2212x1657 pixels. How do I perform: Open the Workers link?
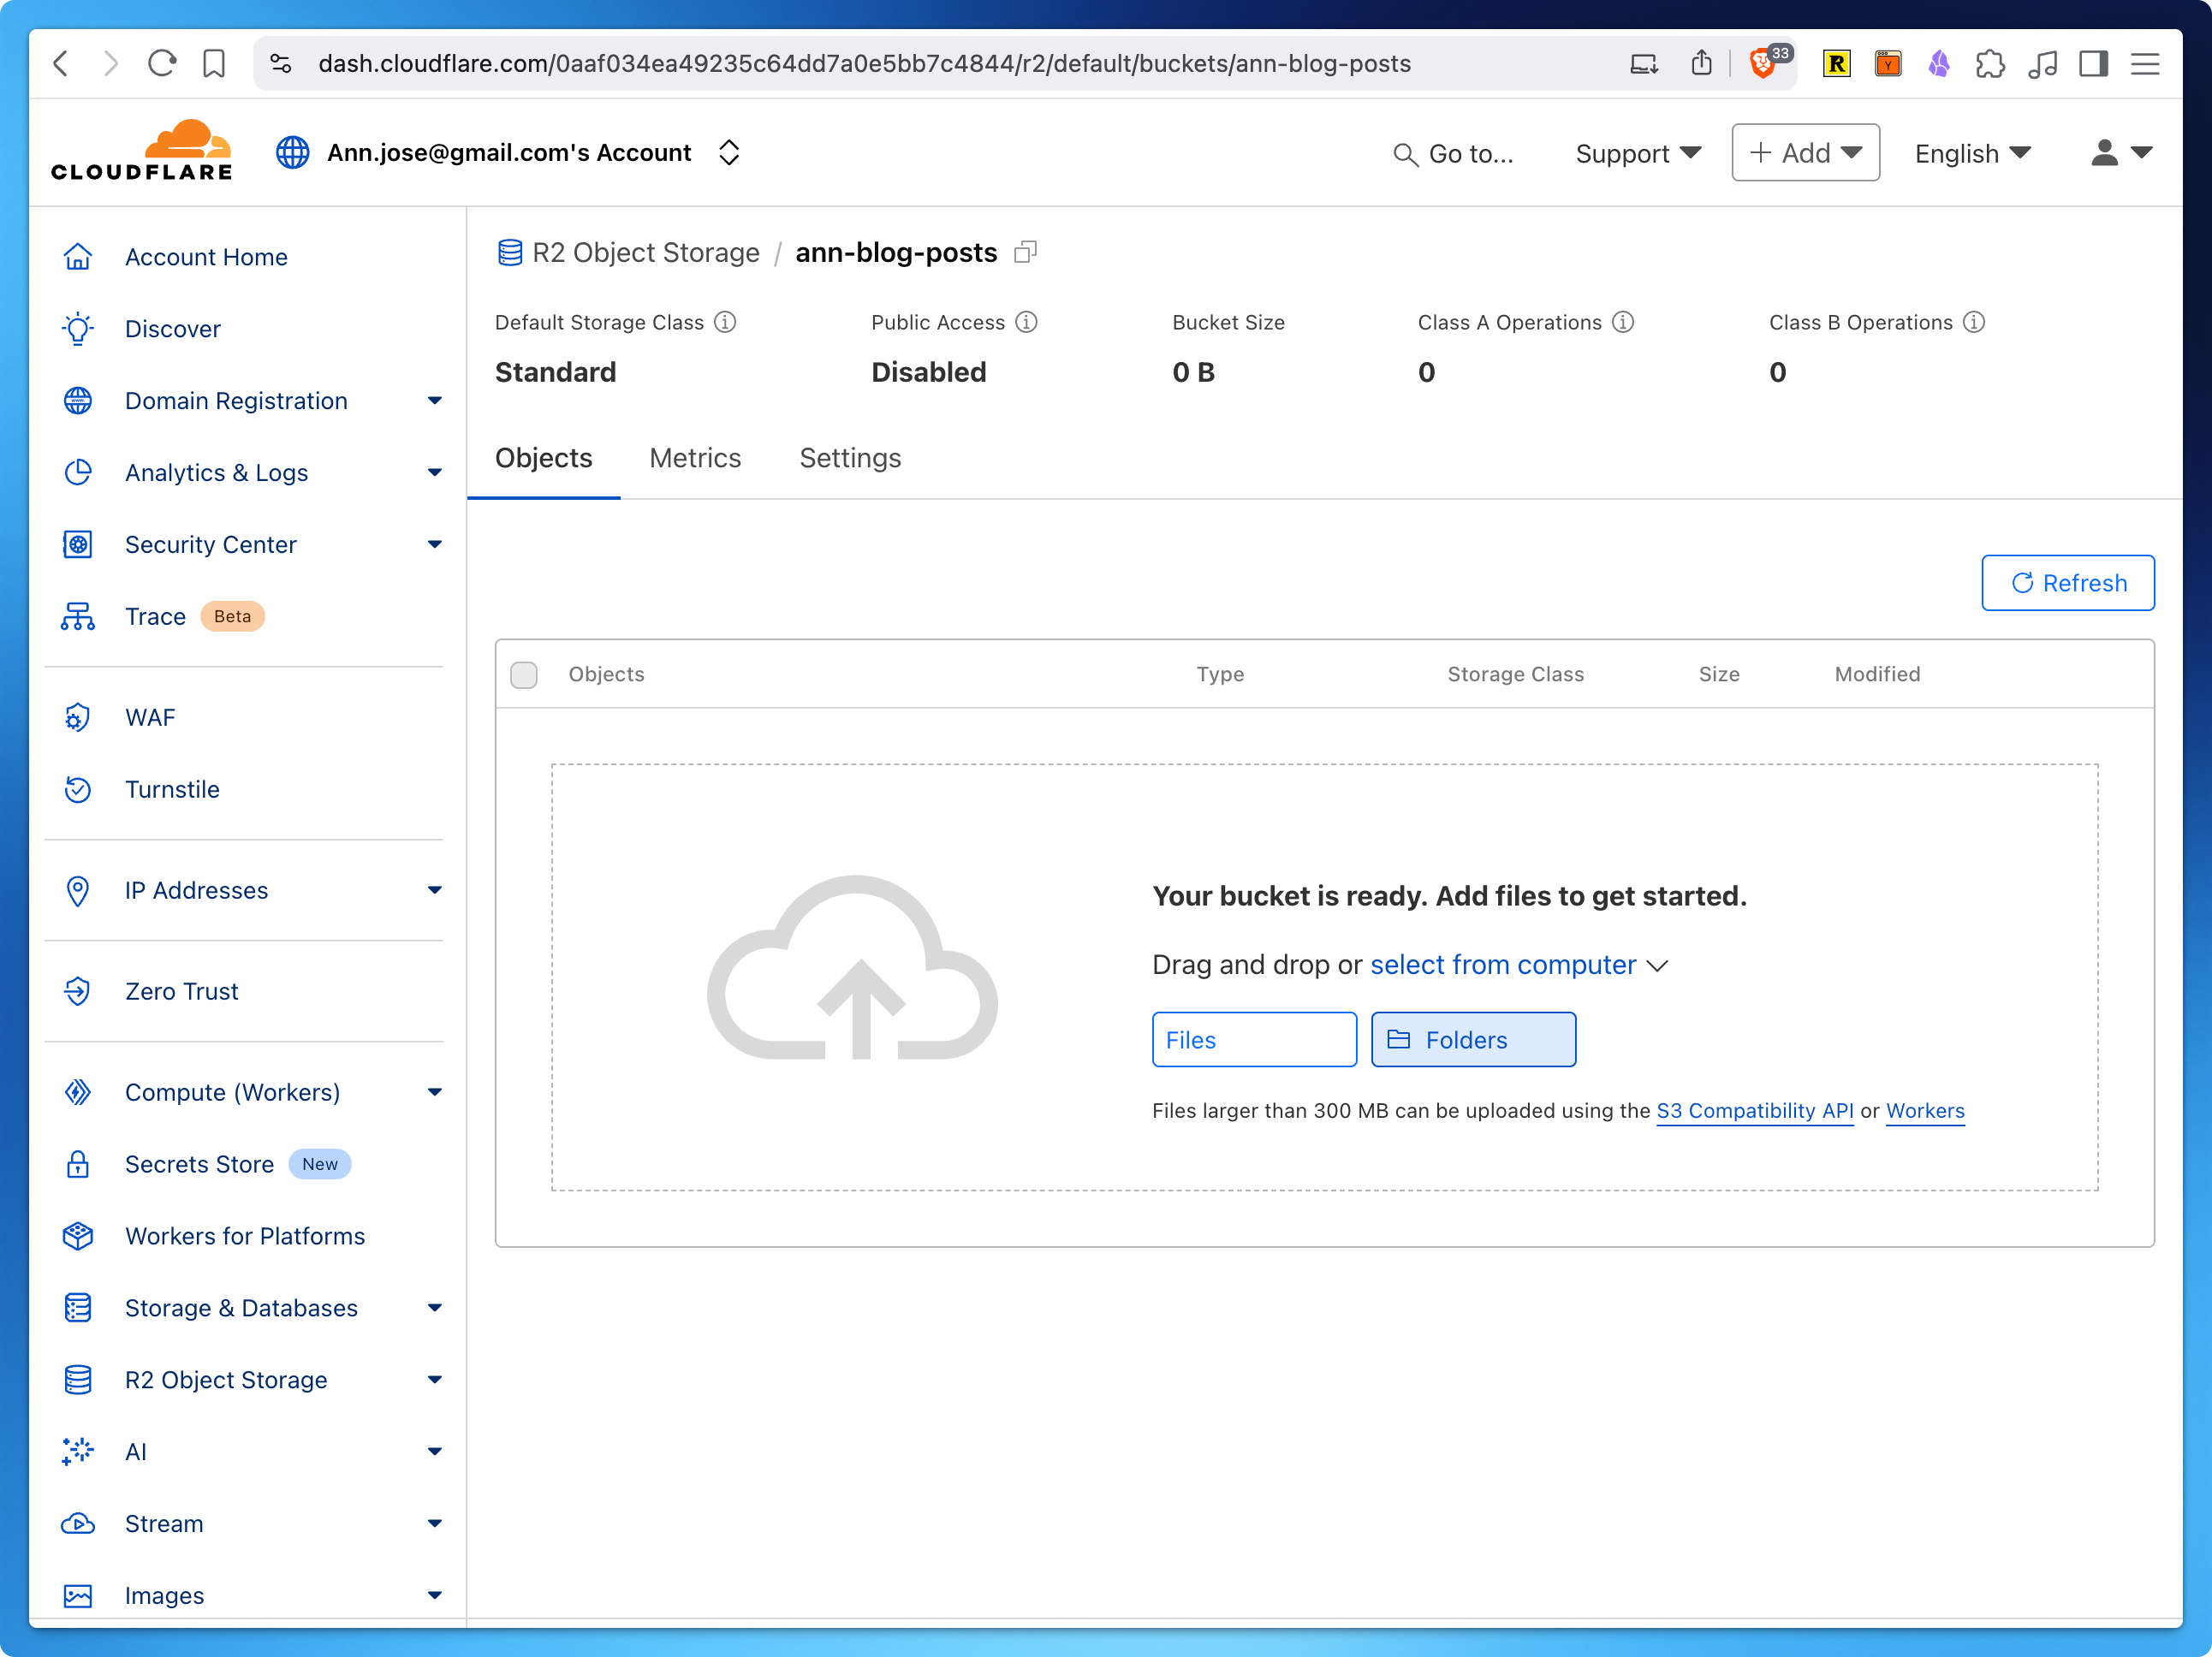click(1925, 1111)
